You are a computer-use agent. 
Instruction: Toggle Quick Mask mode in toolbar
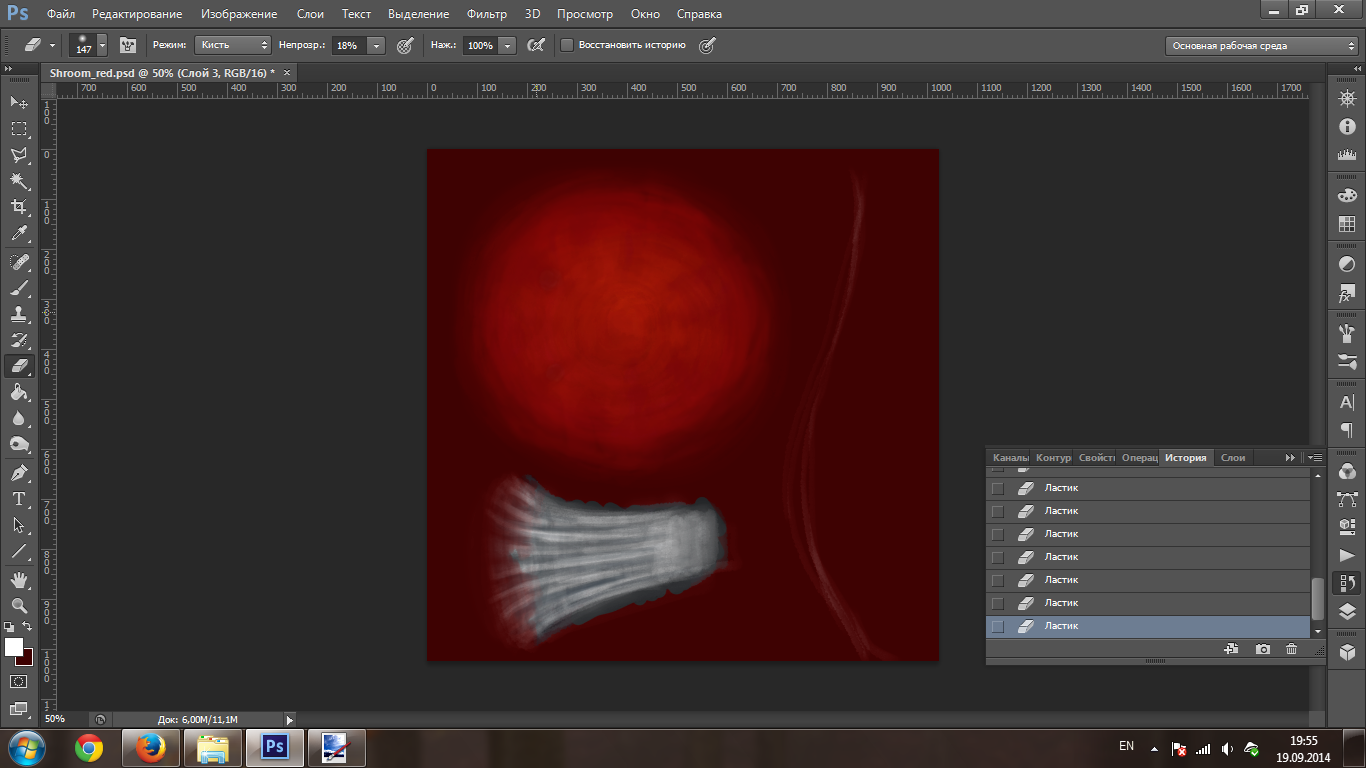[x=19, y=681]
